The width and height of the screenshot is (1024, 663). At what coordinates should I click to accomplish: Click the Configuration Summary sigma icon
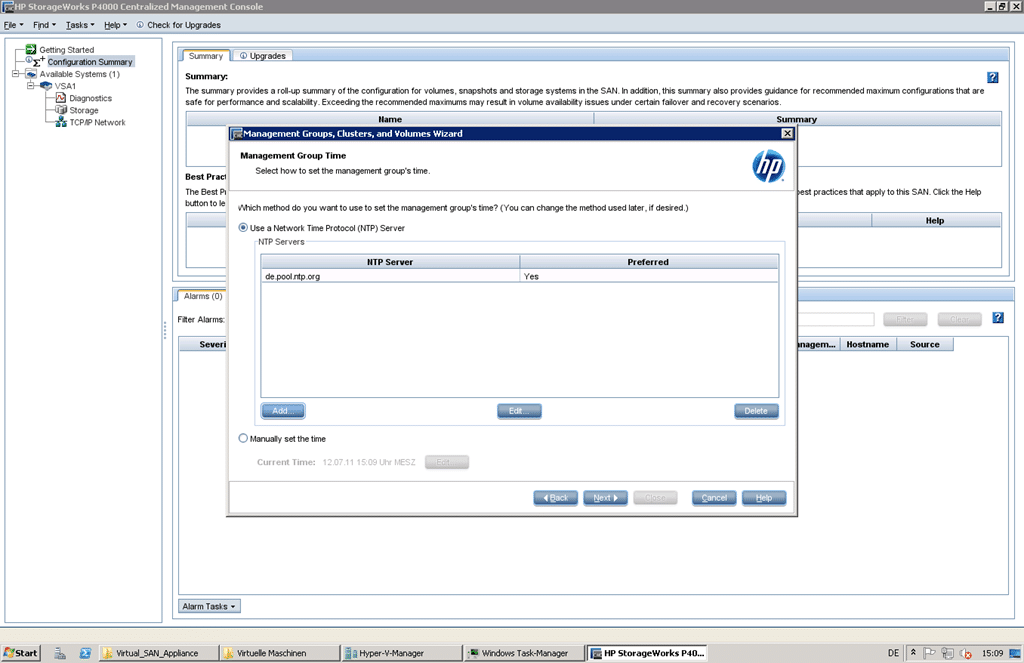(38, 61)
